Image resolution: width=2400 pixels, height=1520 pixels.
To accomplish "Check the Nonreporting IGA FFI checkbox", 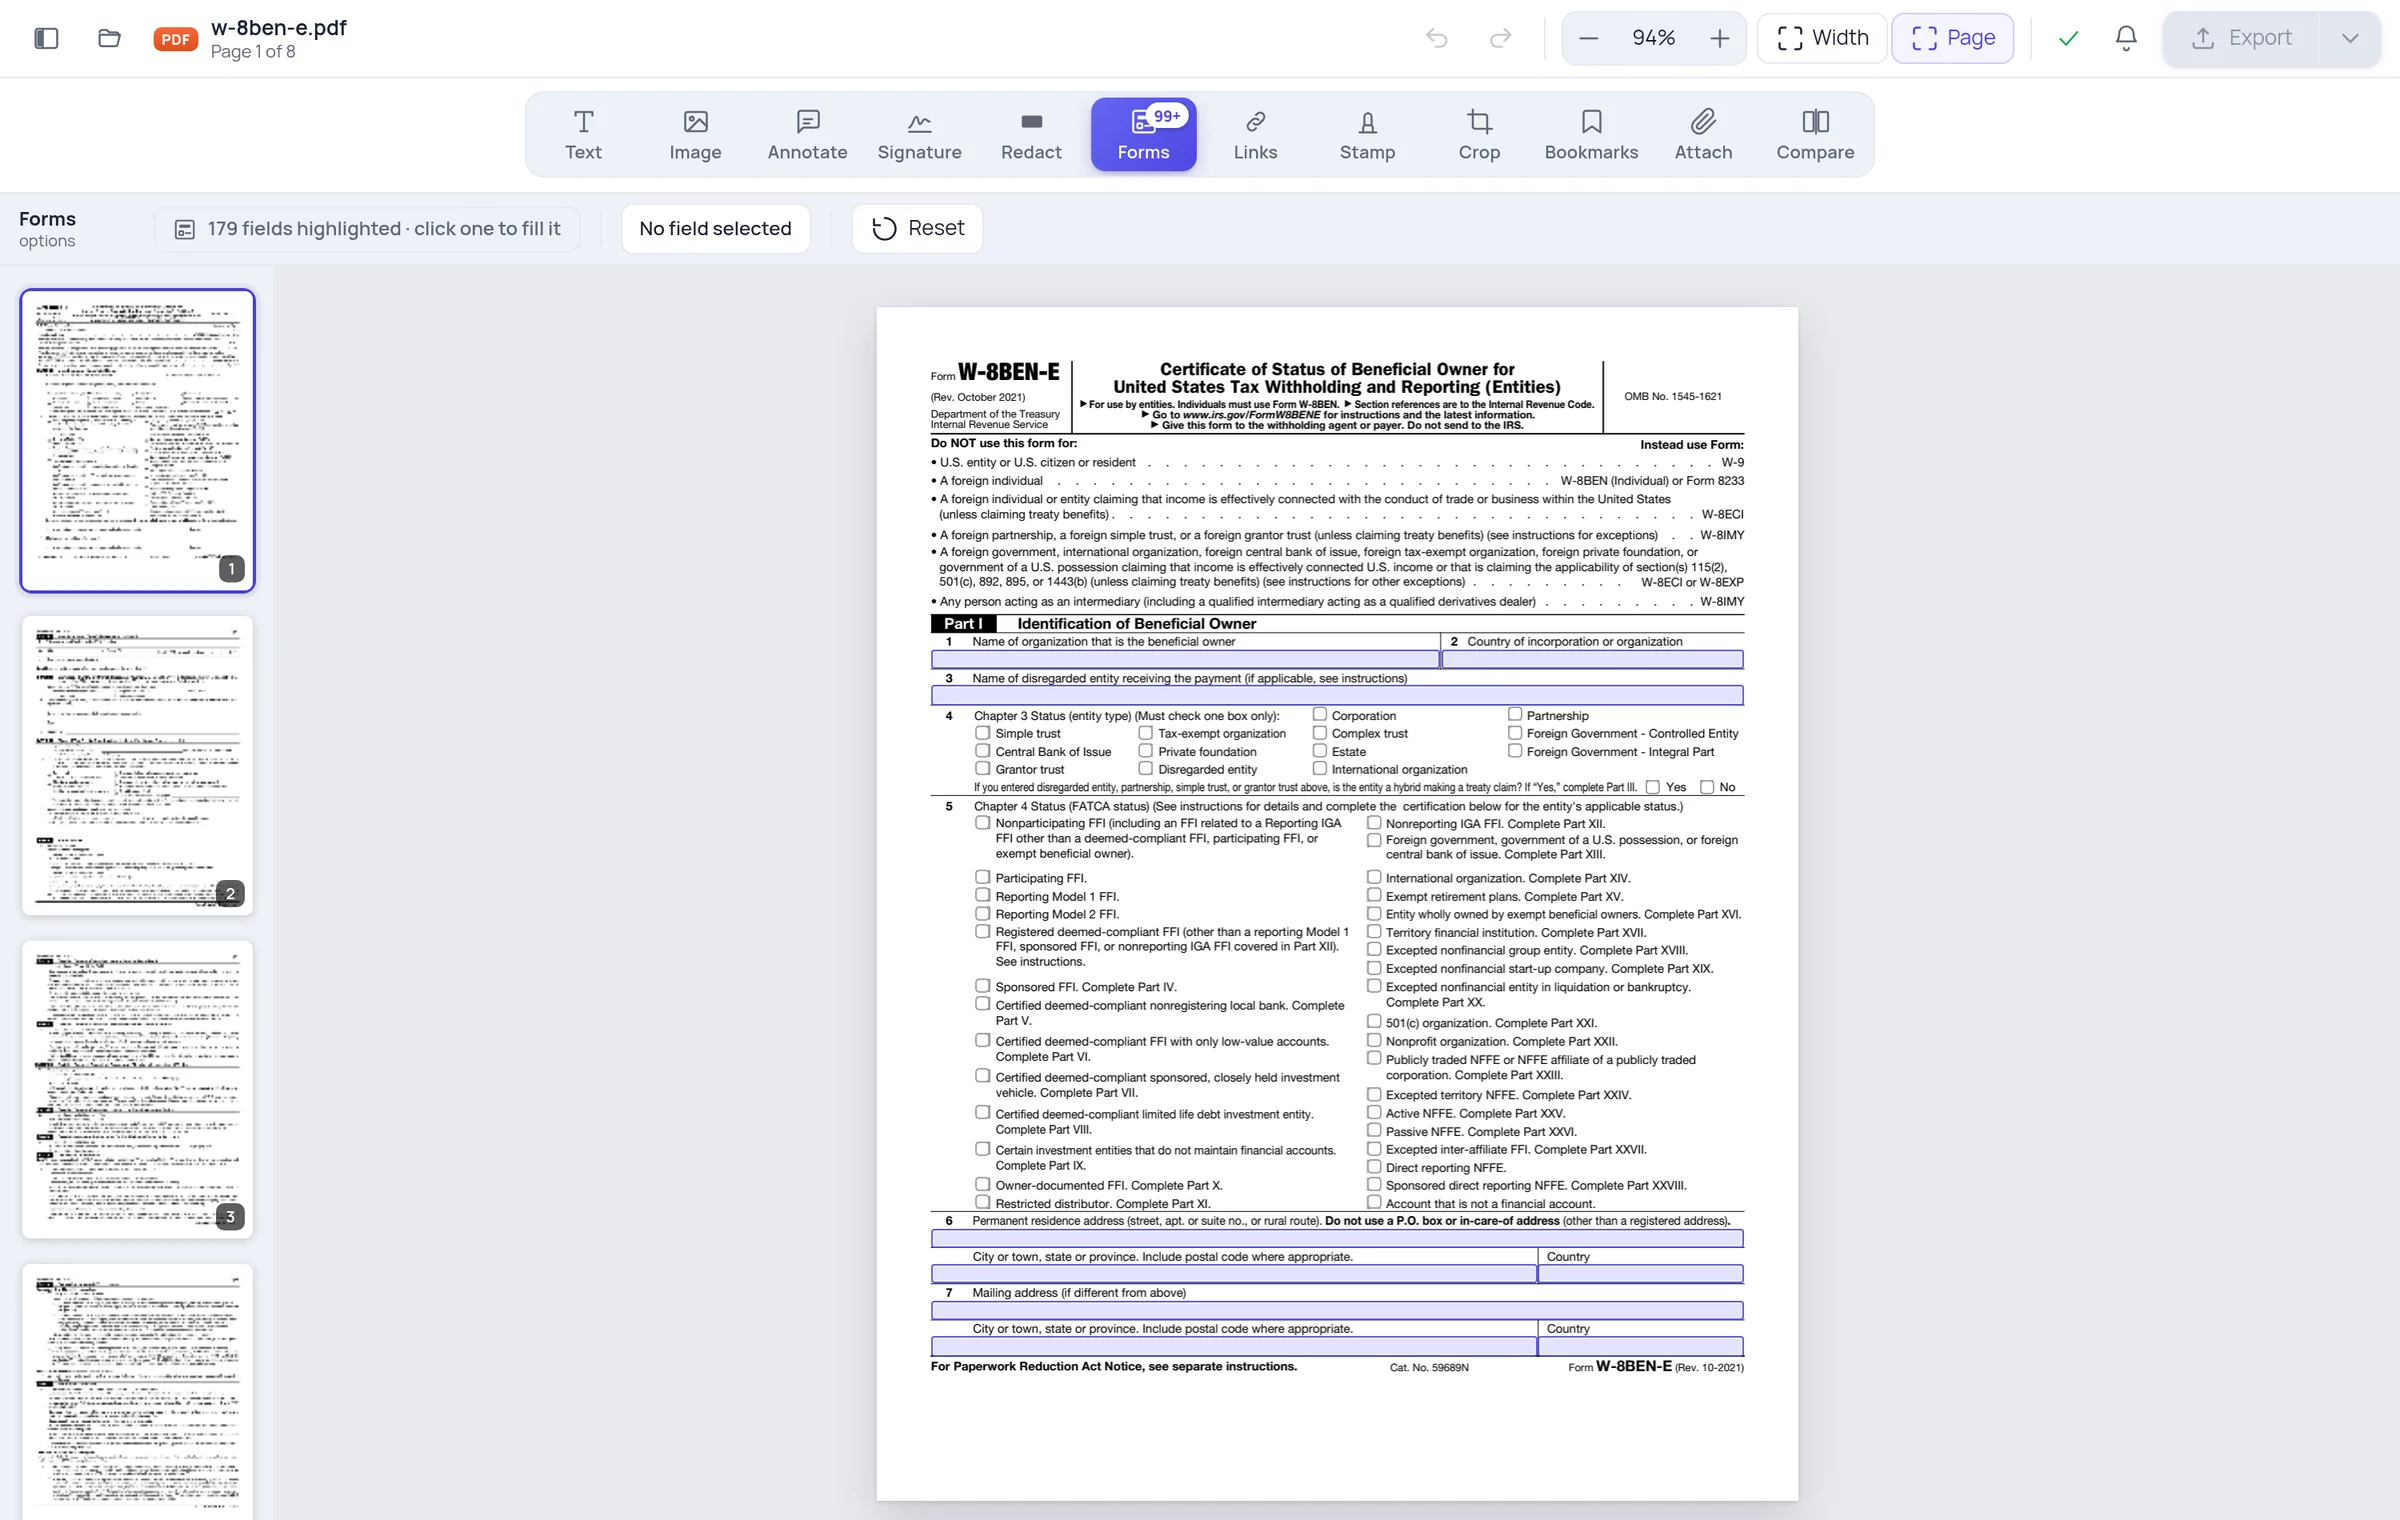I will 1374,823.
